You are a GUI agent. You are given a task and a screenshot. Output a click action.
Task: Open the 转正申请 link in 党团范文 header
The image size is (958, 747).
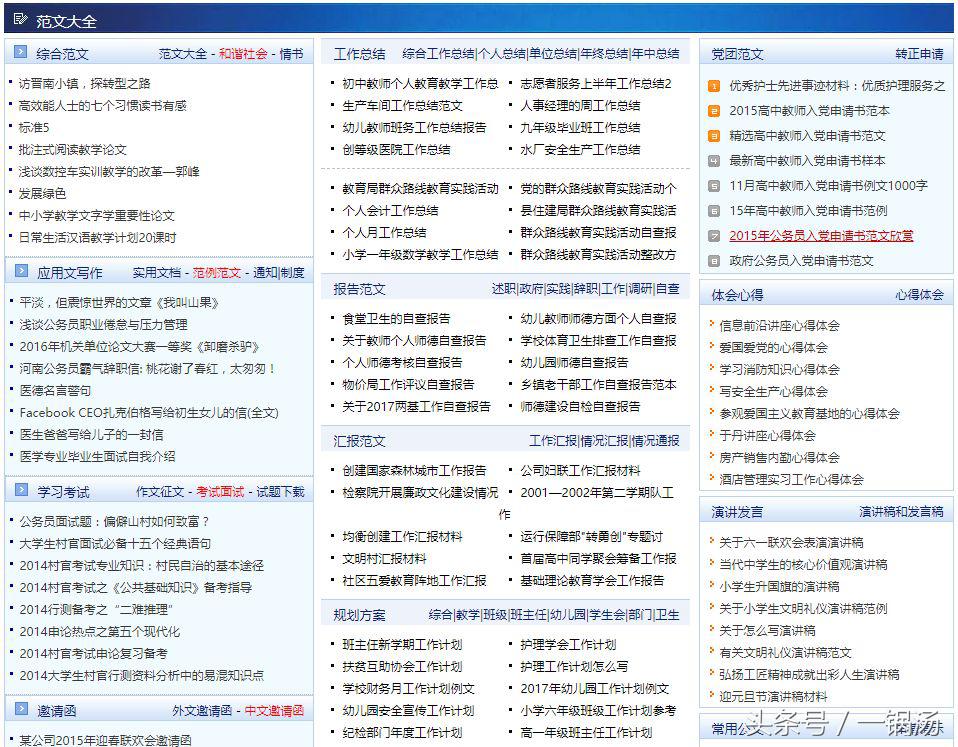click(919, 54)
